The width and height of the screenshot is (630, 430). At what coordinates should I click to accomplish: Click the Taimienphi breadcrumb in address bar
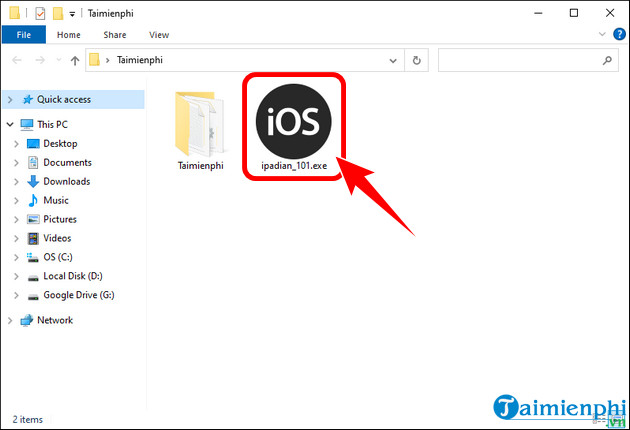pyautogui.click(x=139, y=60)
